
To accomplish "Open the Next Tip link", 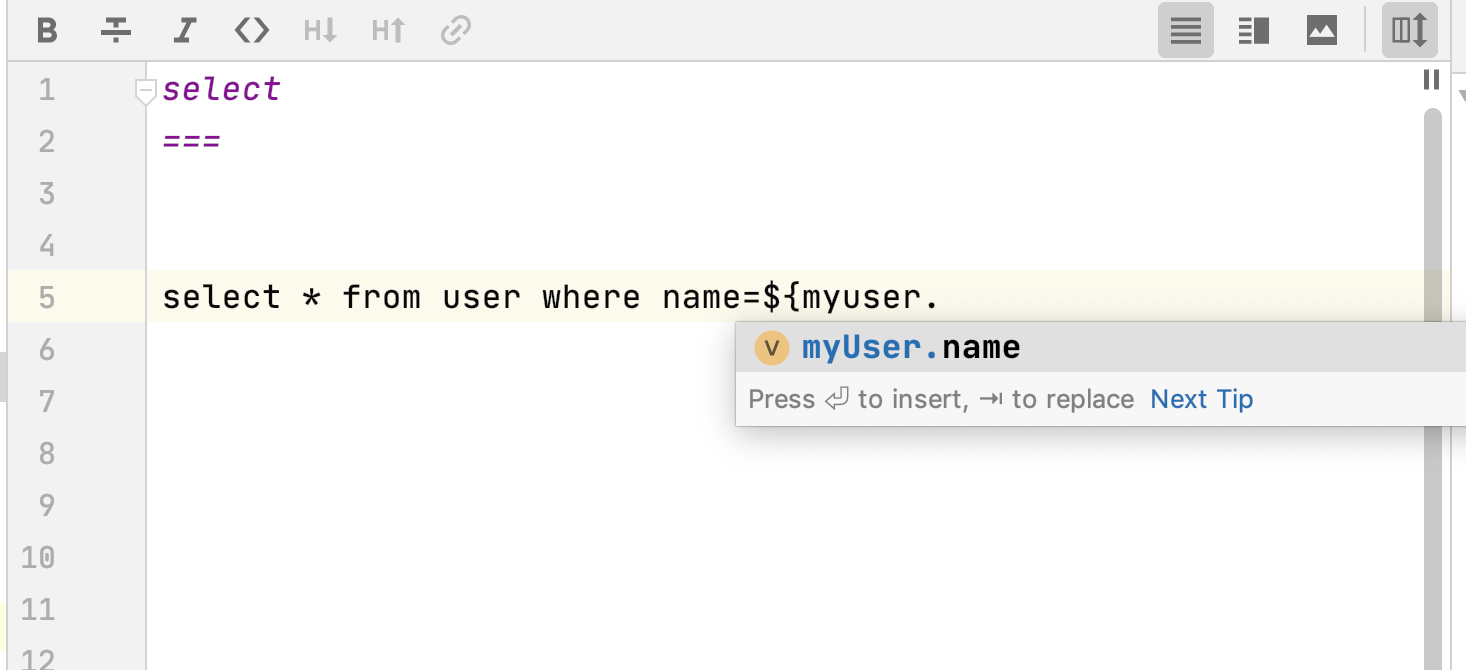I will point(1201,400).
